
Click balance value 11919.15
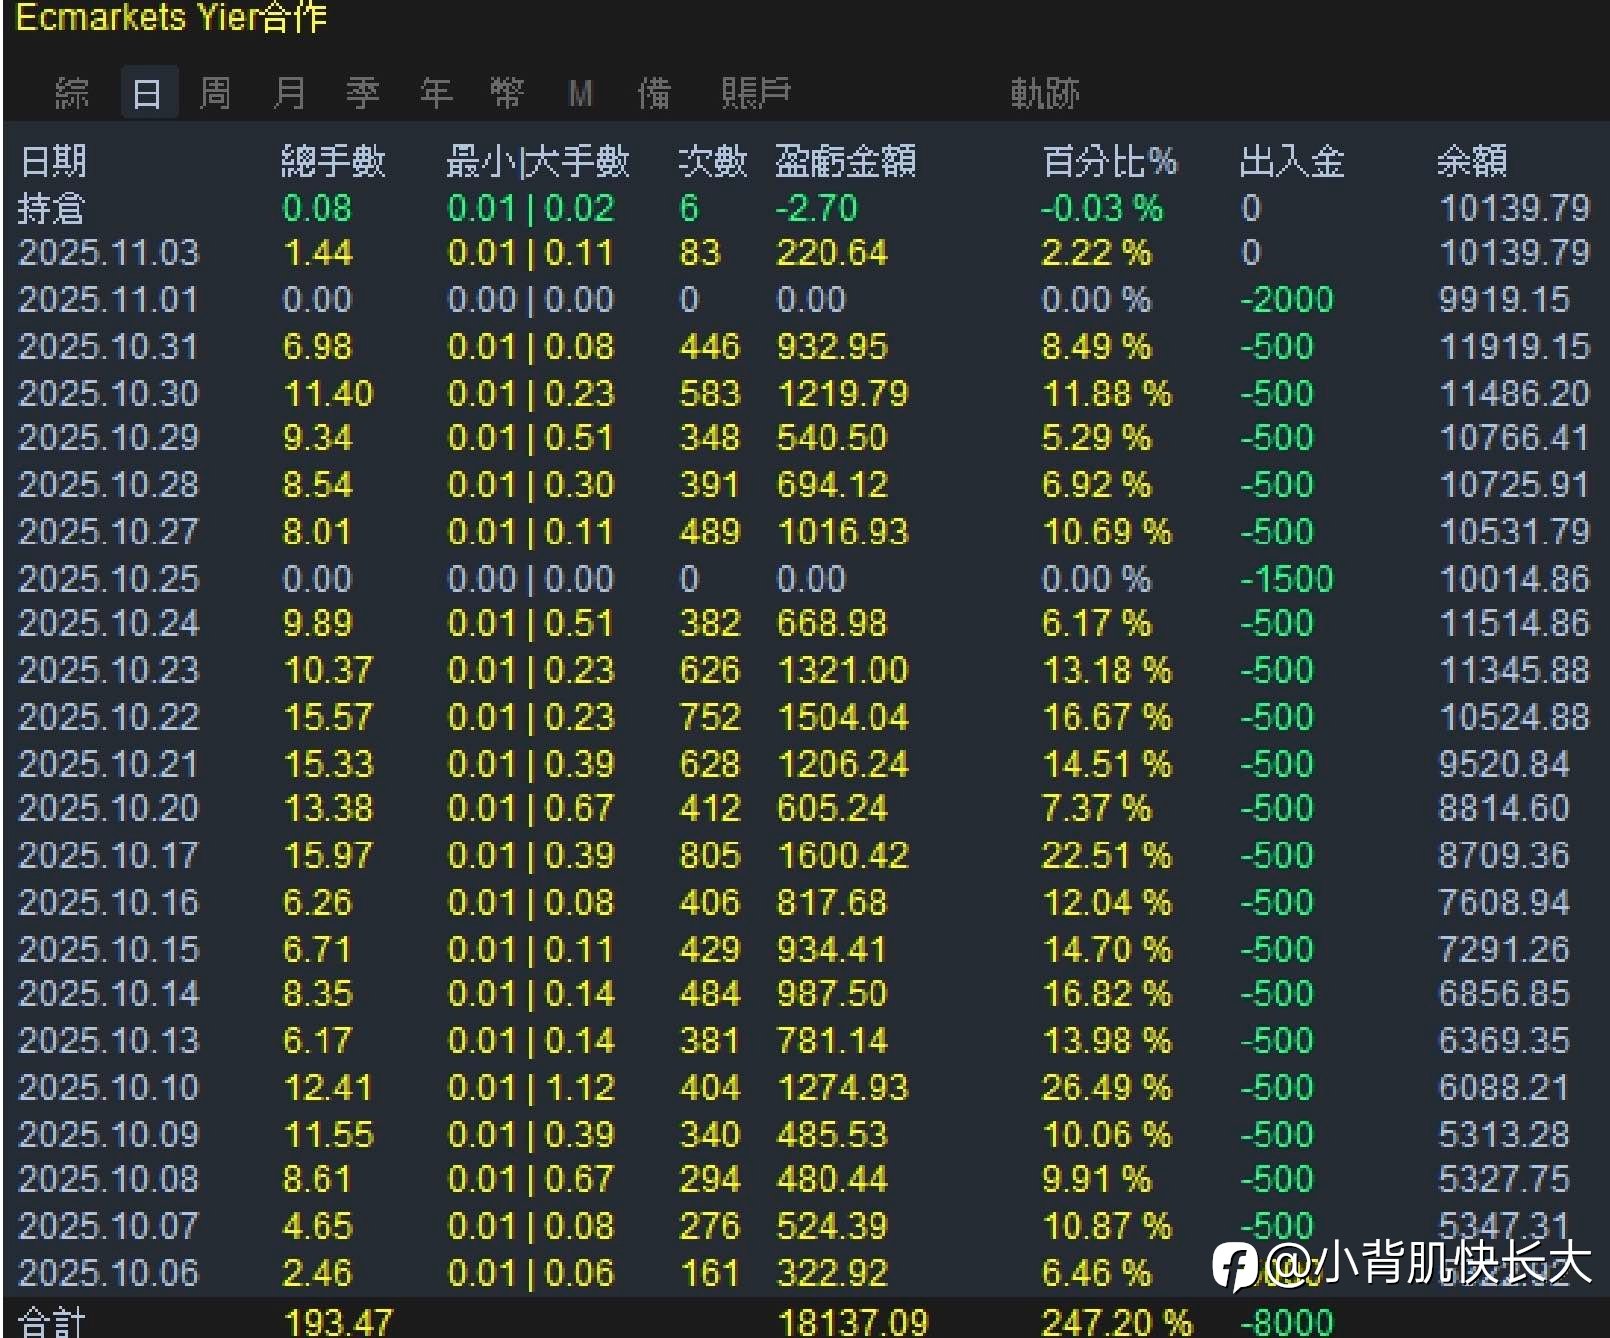(1514, 347)
